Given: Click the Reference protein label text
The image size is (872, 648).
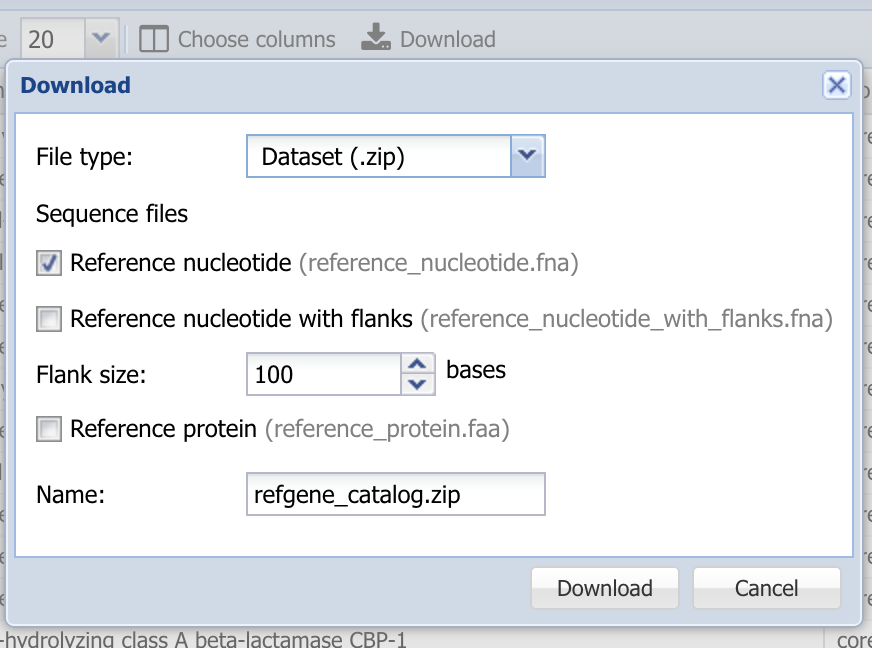Looking at the screenshot, I should coord(164,429).
